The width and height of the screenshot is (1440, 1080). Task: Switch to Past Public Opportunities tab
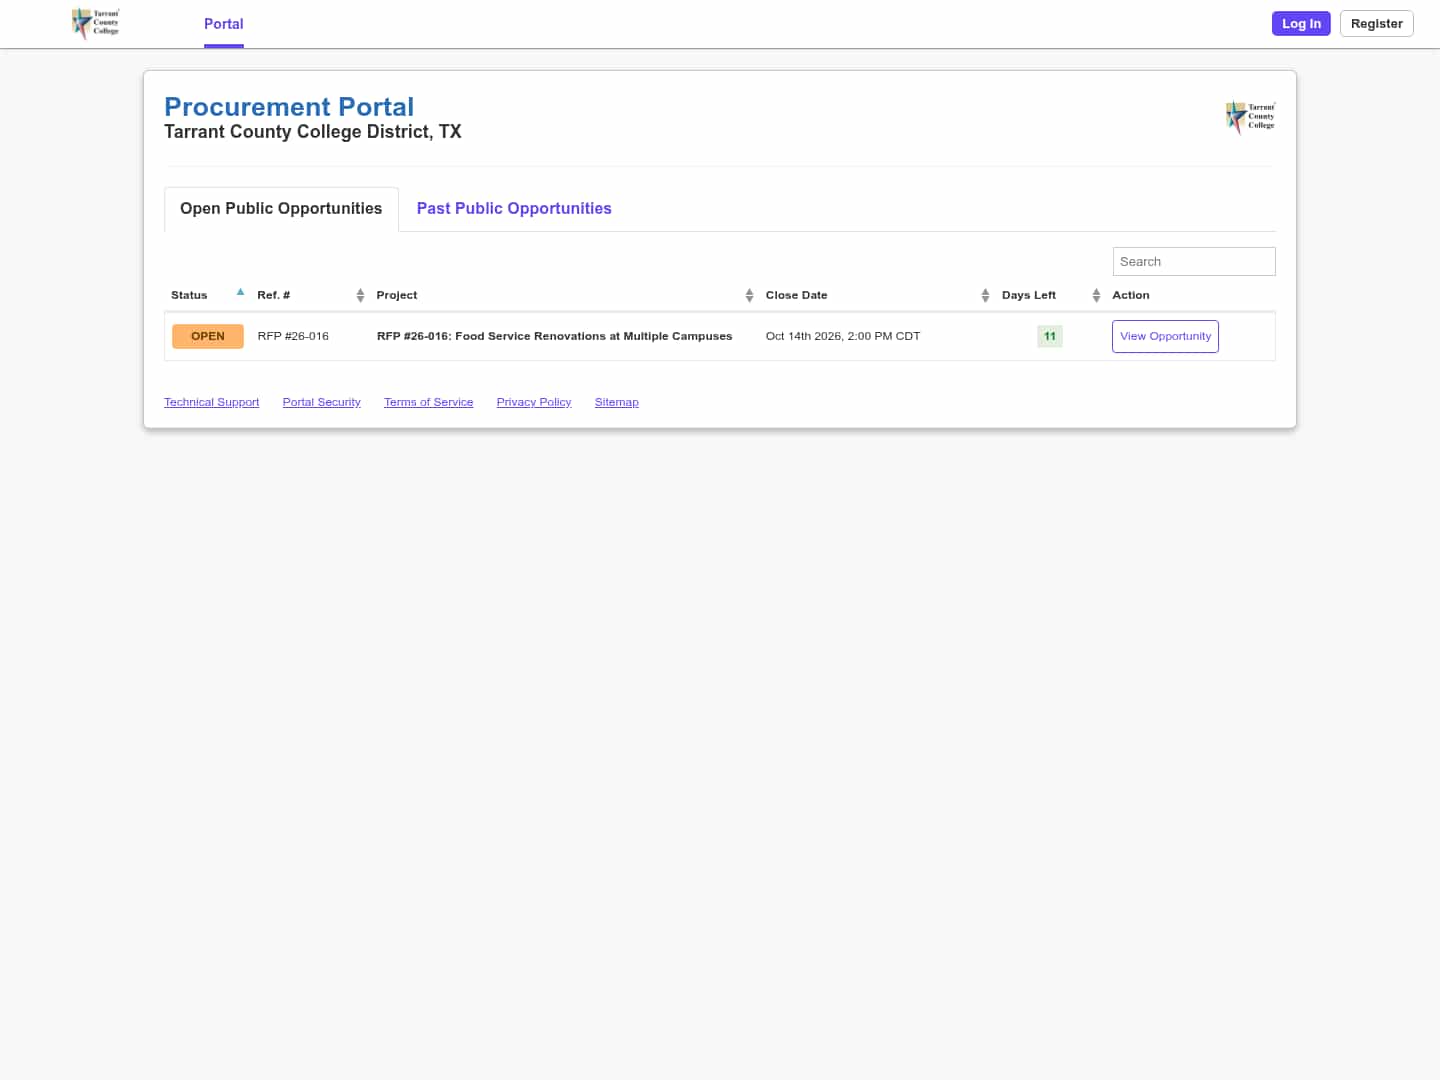coord(514,208)
